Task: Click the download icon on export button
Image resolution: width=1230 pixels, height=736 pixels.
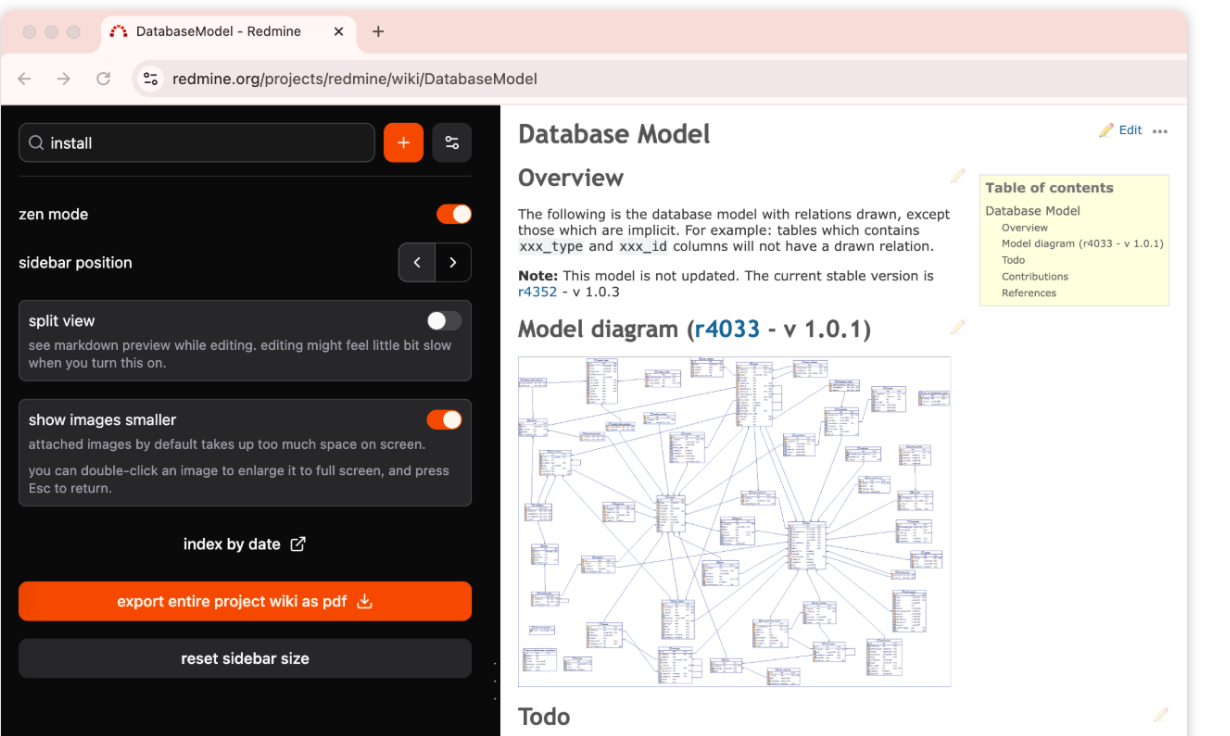Action: (x=365, y=601)
